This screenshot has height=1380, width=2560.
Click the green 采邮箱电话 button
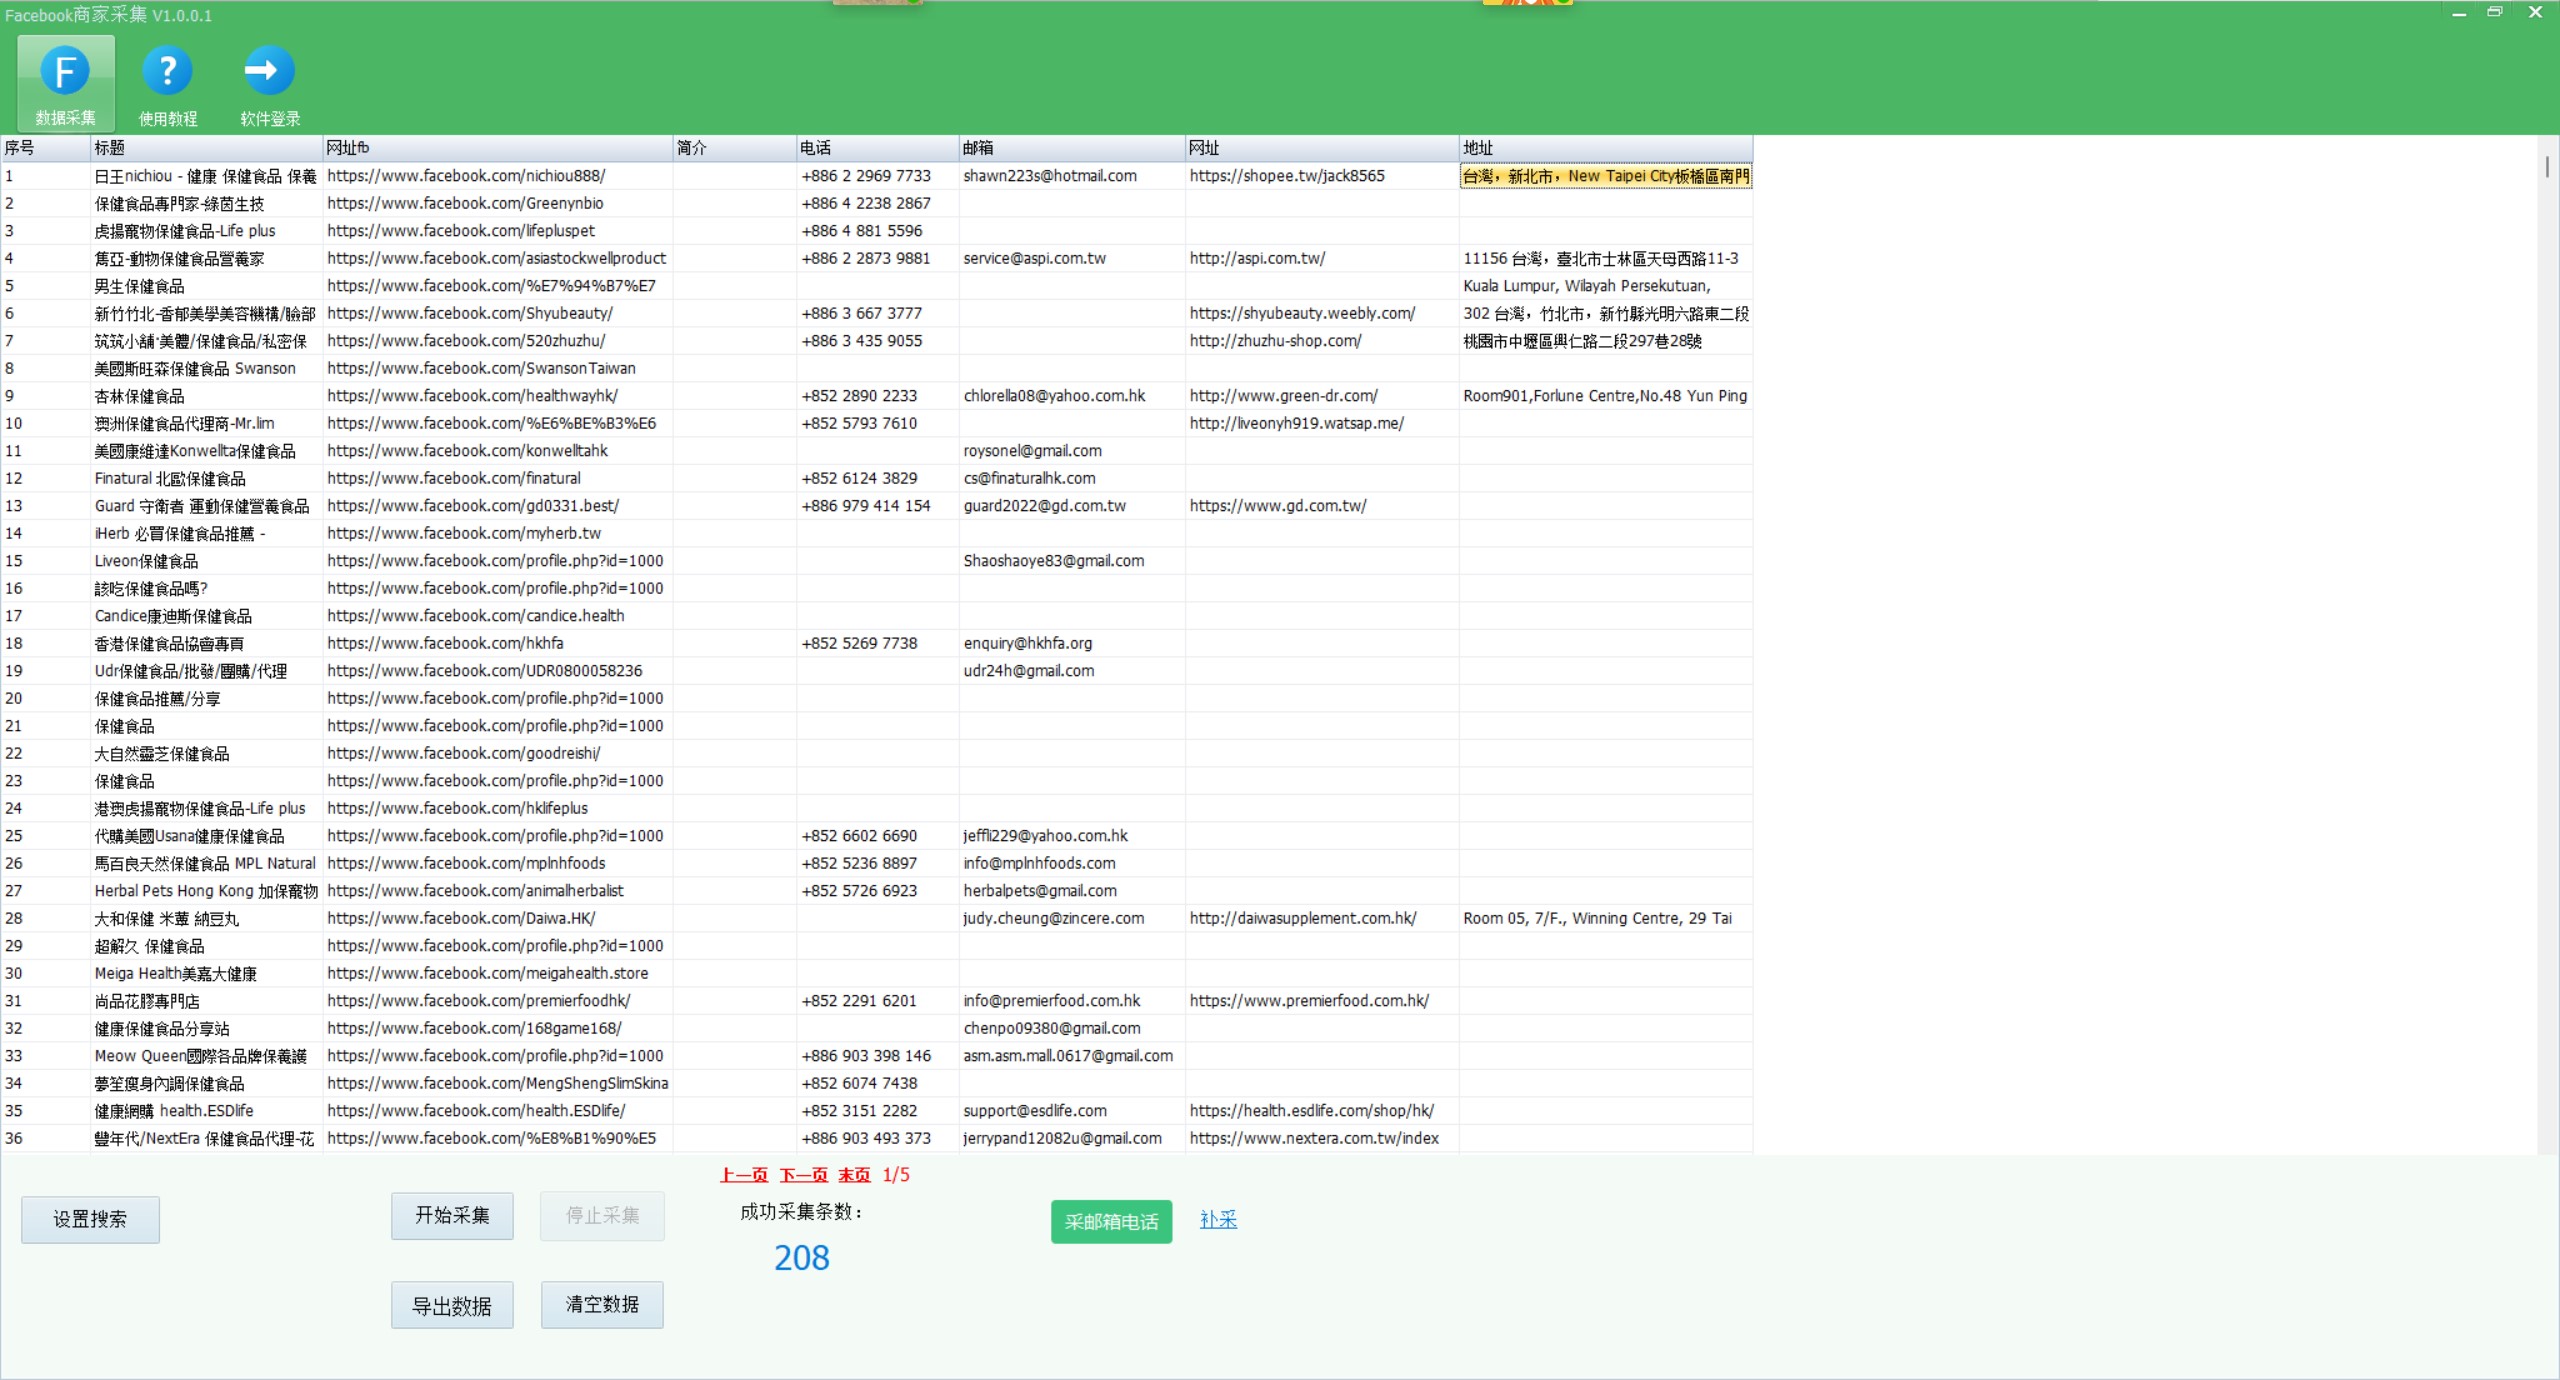(1111, 1222)
